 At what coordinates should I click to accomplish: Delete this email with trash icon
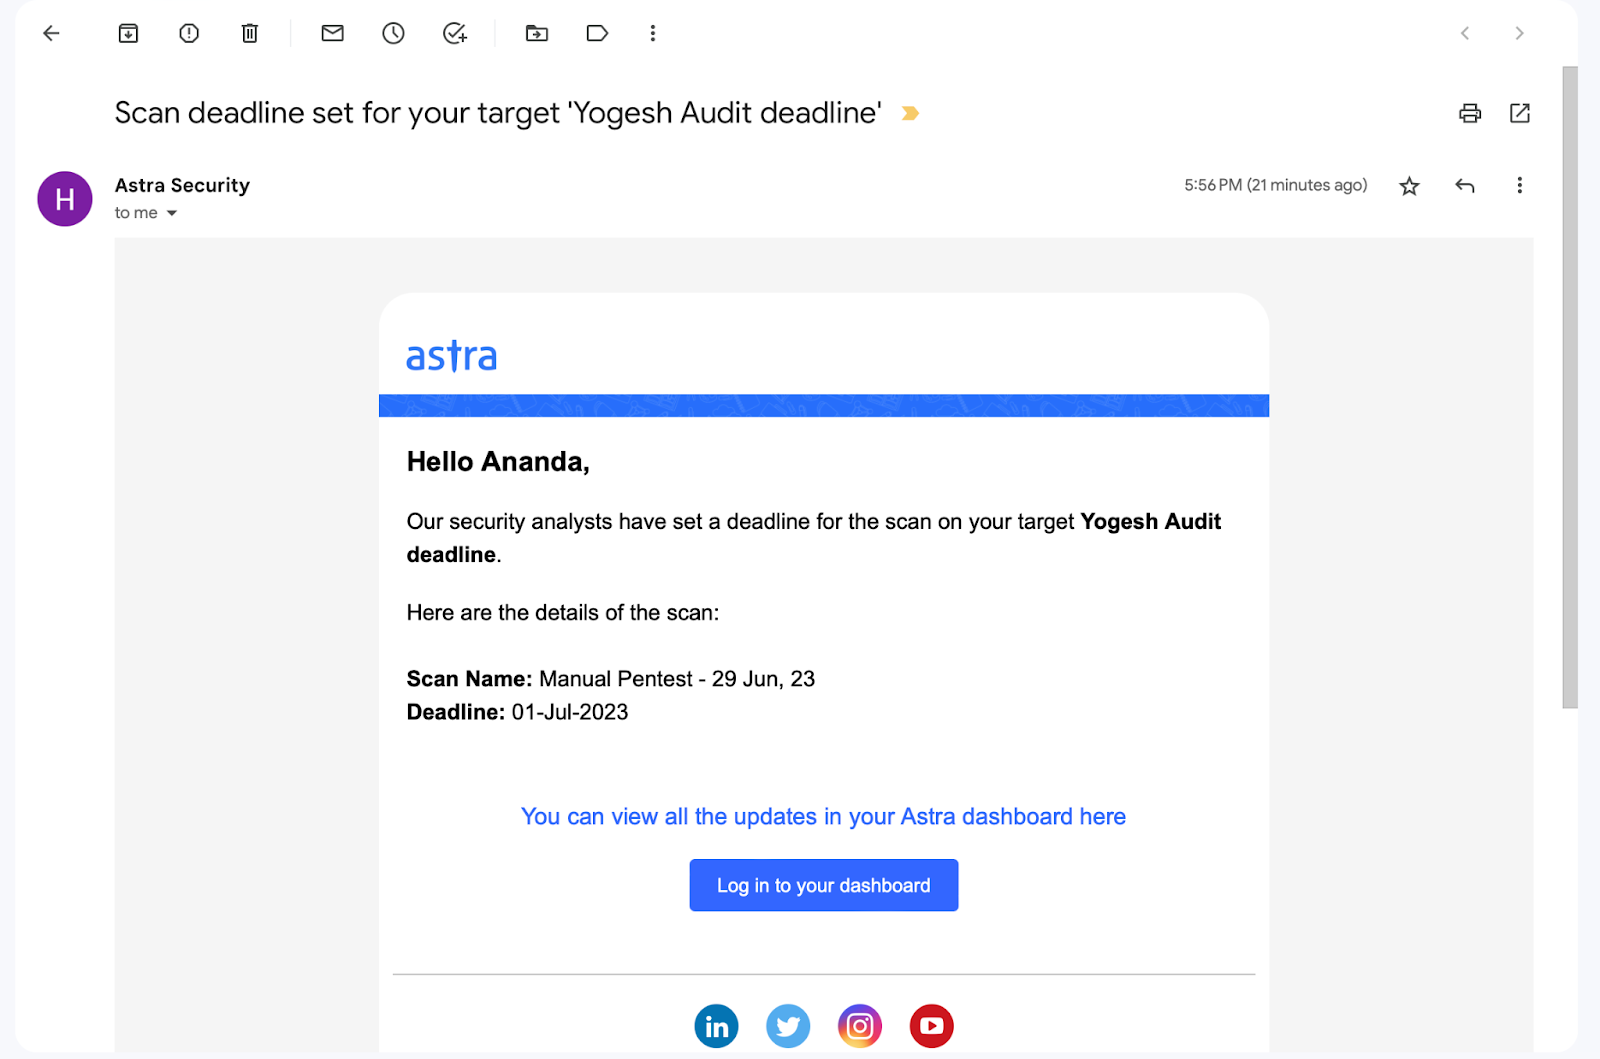click(250, 33)
